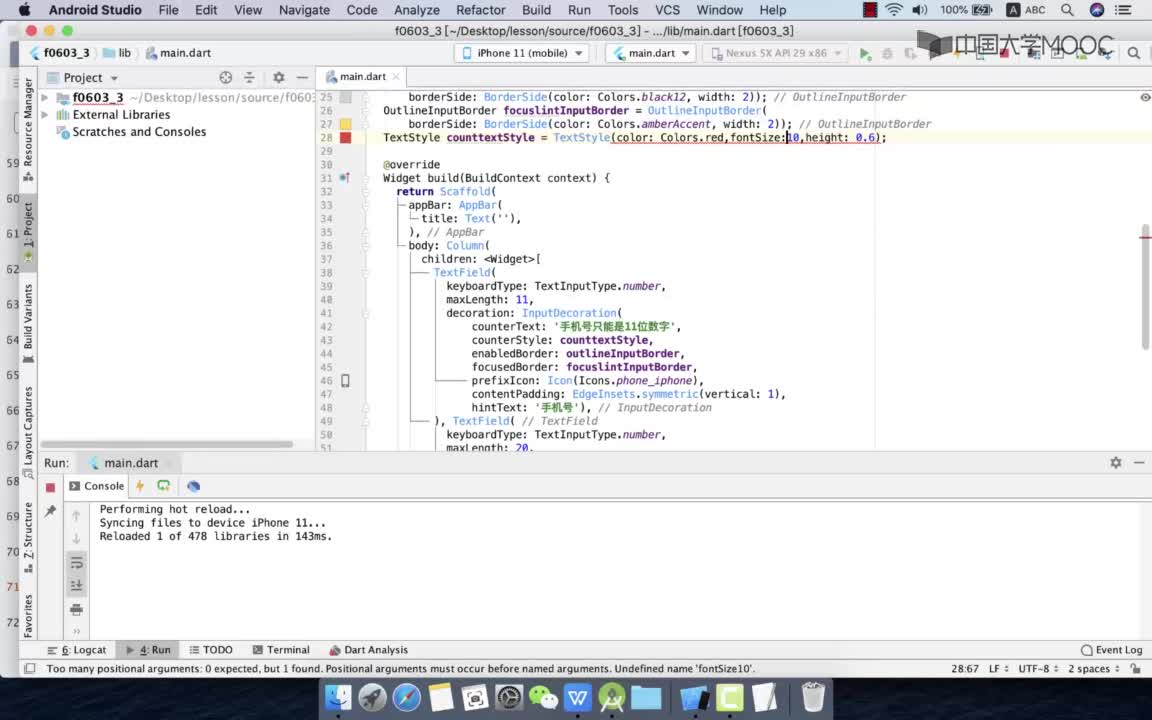Toggle the Favorites side panel
This screenshot has width=1152, height=720.
28,616
